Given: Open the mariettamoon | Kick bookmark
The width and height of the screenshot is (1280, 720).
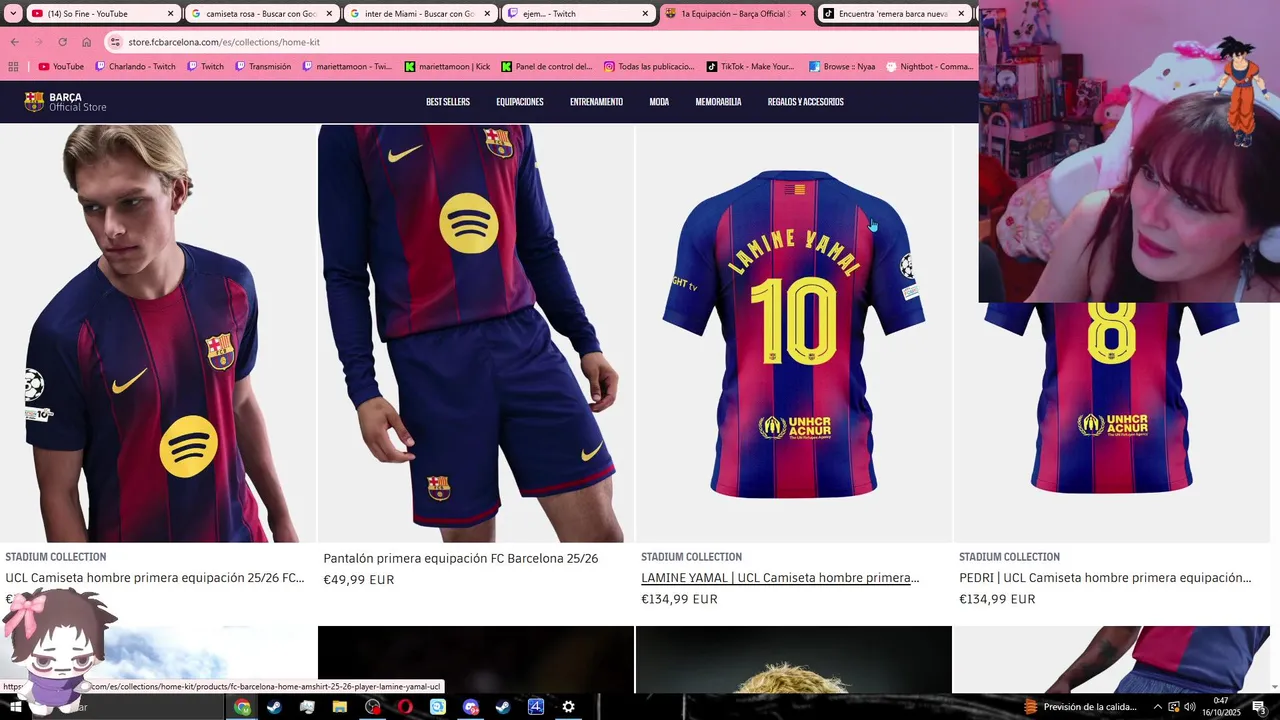Looking at the screenshot, I should click(x=447, y=67).
